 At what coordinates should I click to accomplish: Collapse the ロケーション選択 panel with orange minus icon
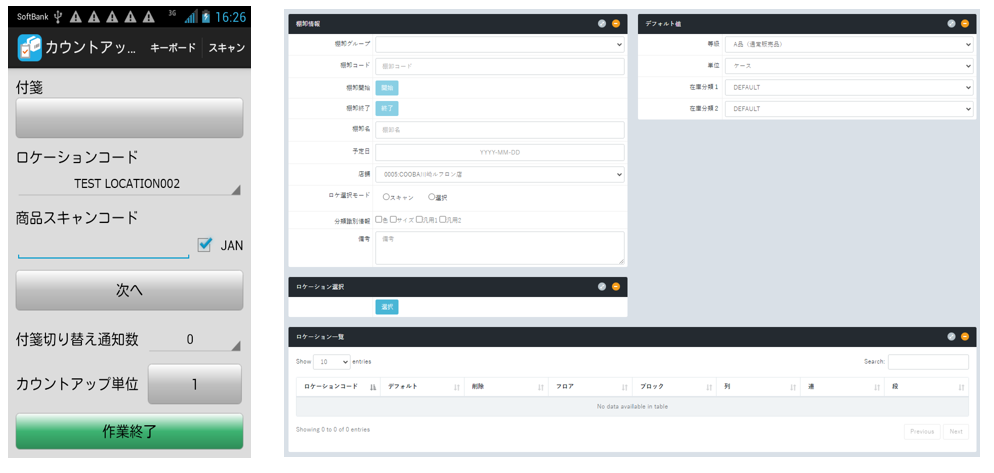point(616,287)
